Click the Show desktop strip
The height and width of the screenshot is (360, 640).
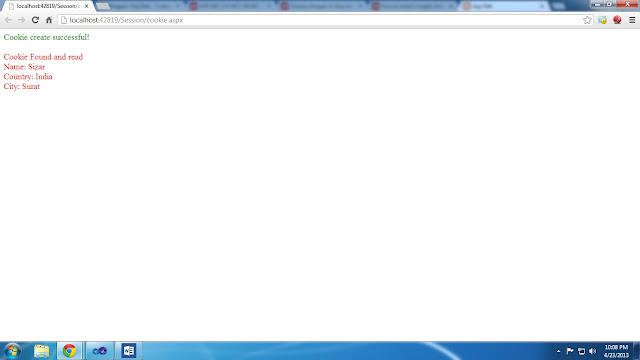tap(637, 351)
